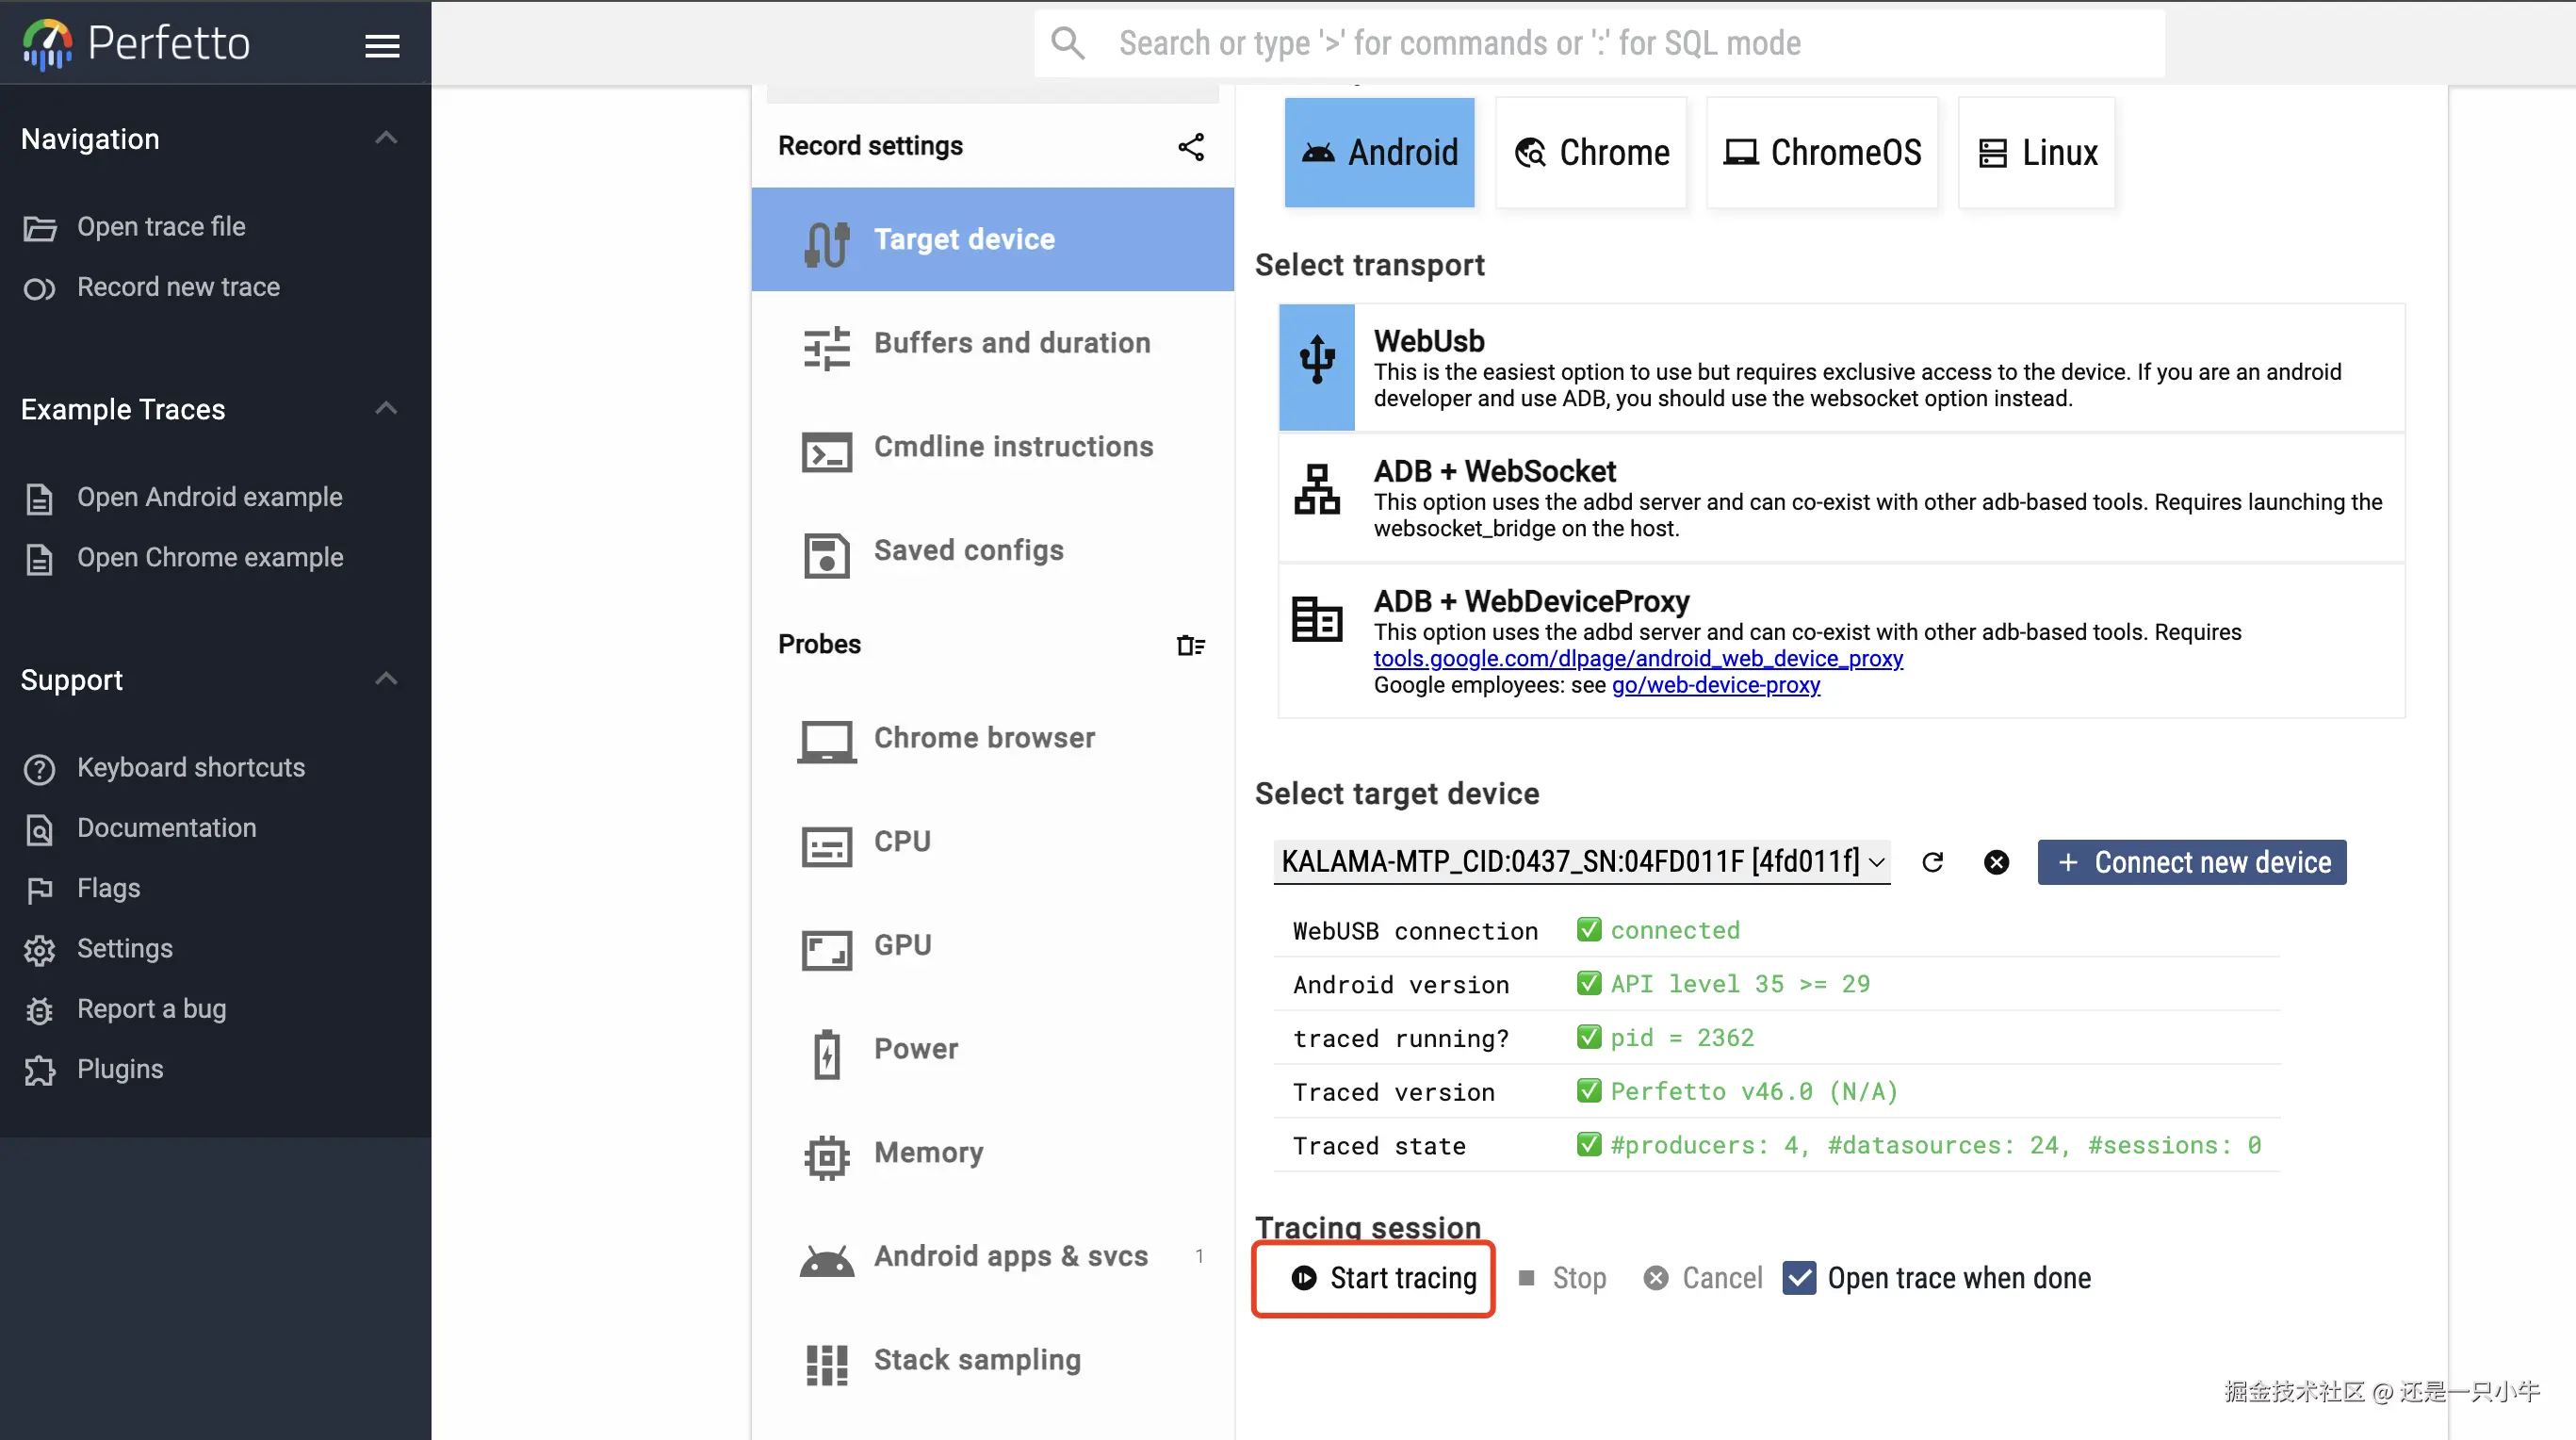The image size is (2576, 1440).
Task: Switch to the Chrome platform tab
Action: (1591, 152)
